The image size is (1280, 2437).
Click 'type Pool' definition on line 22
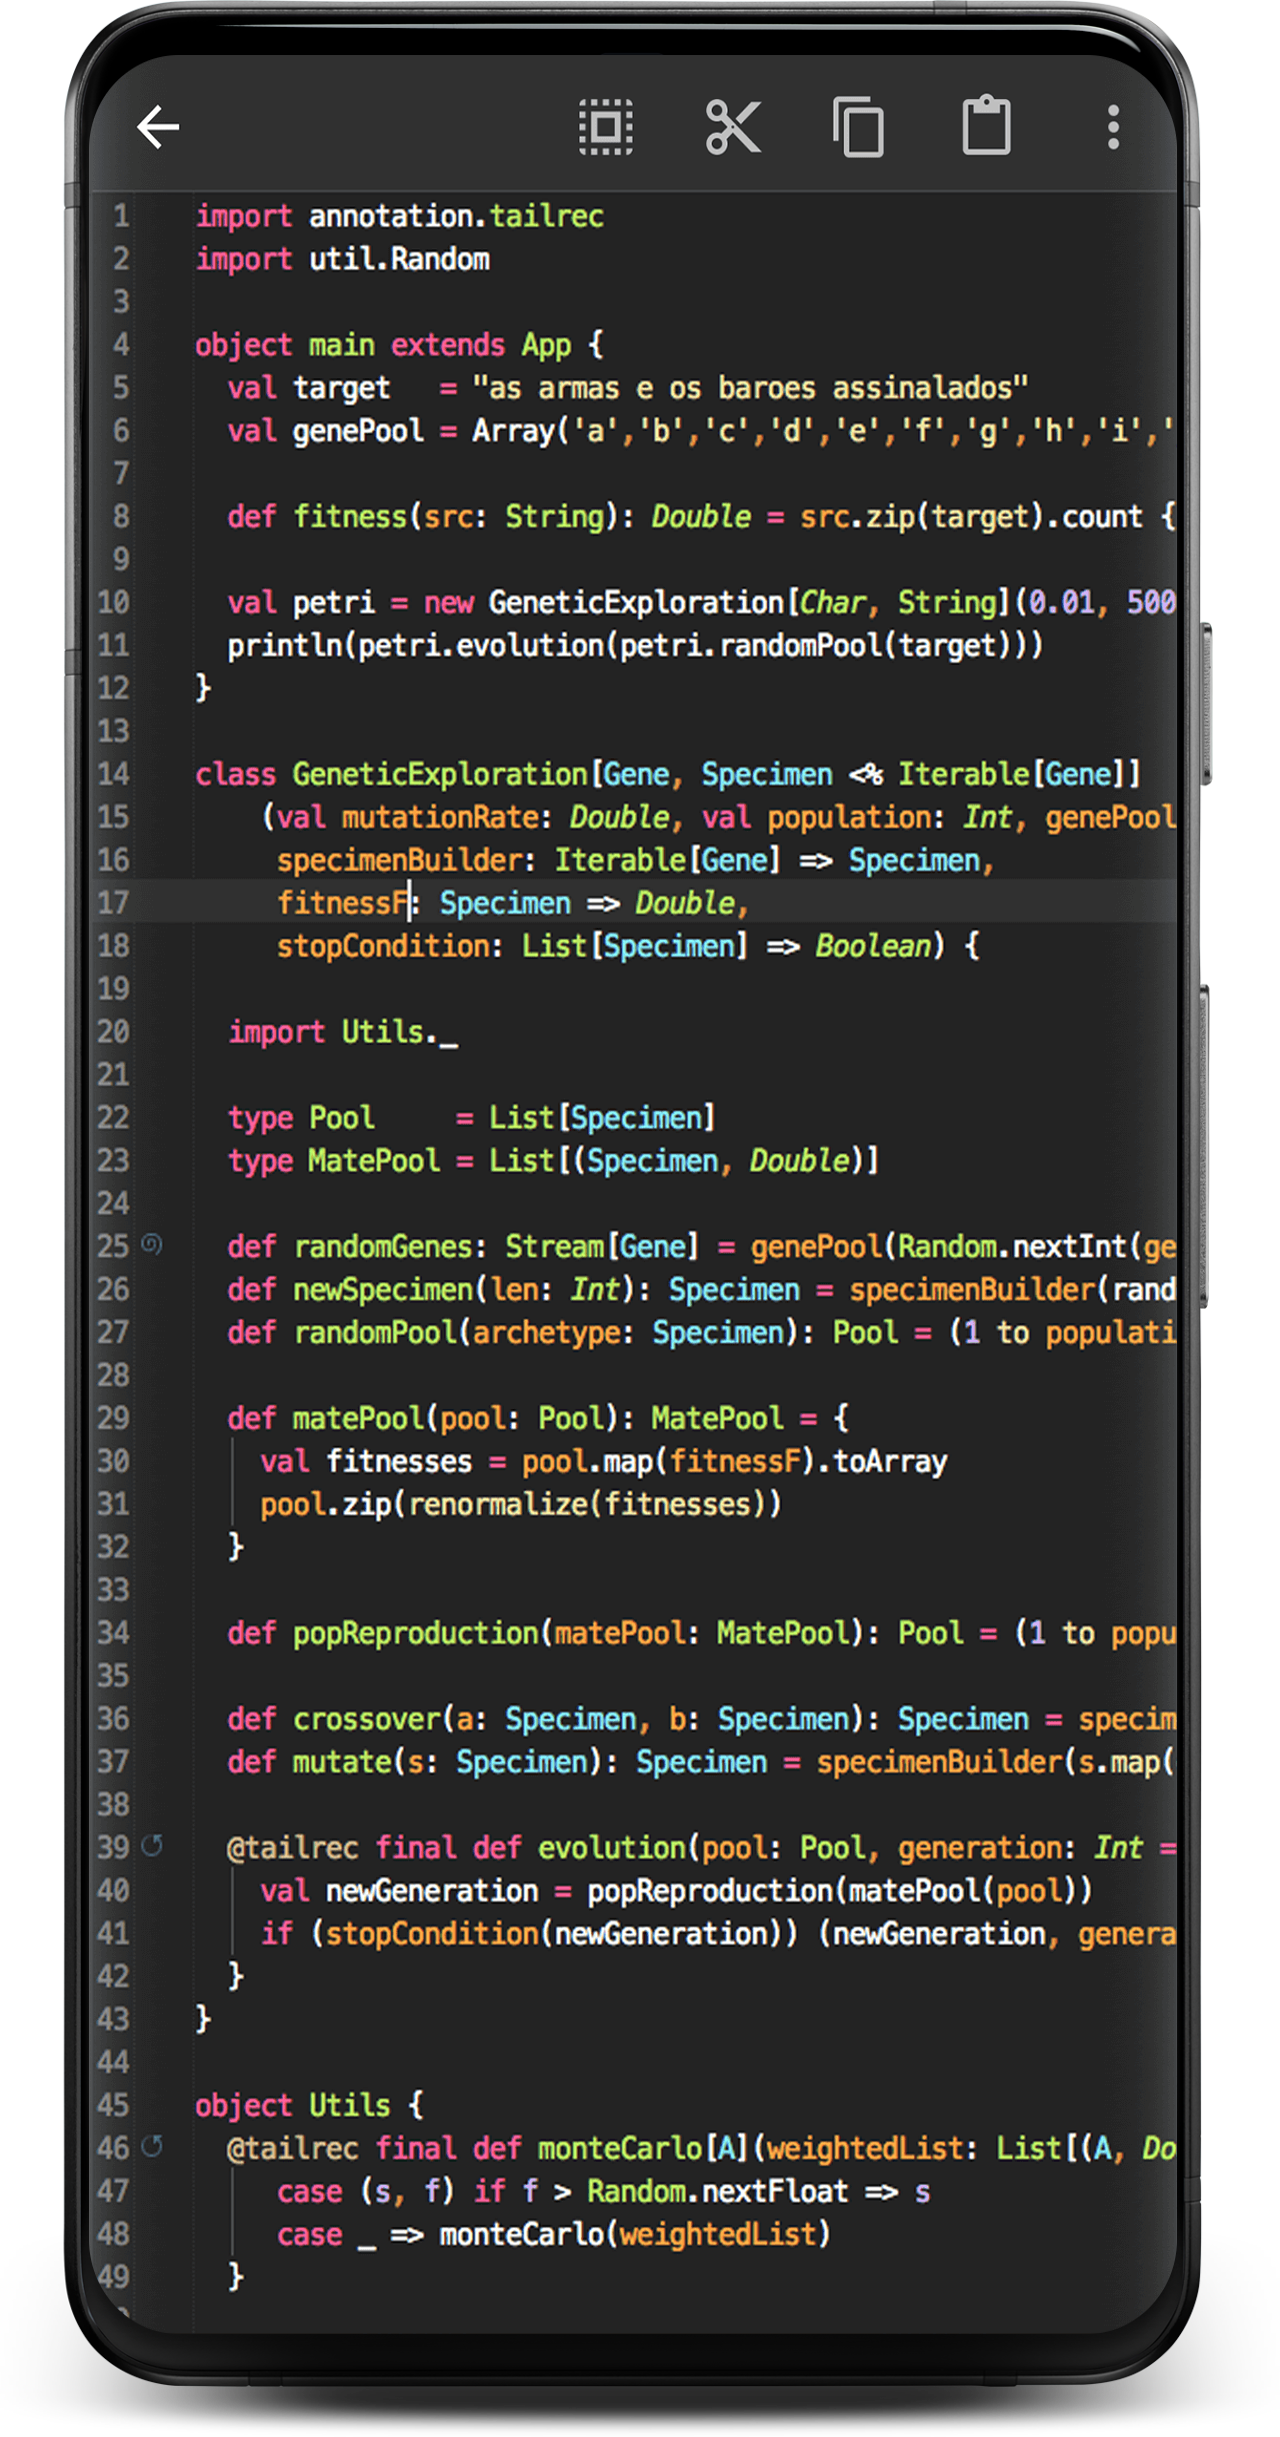[x=301, y=1118]
